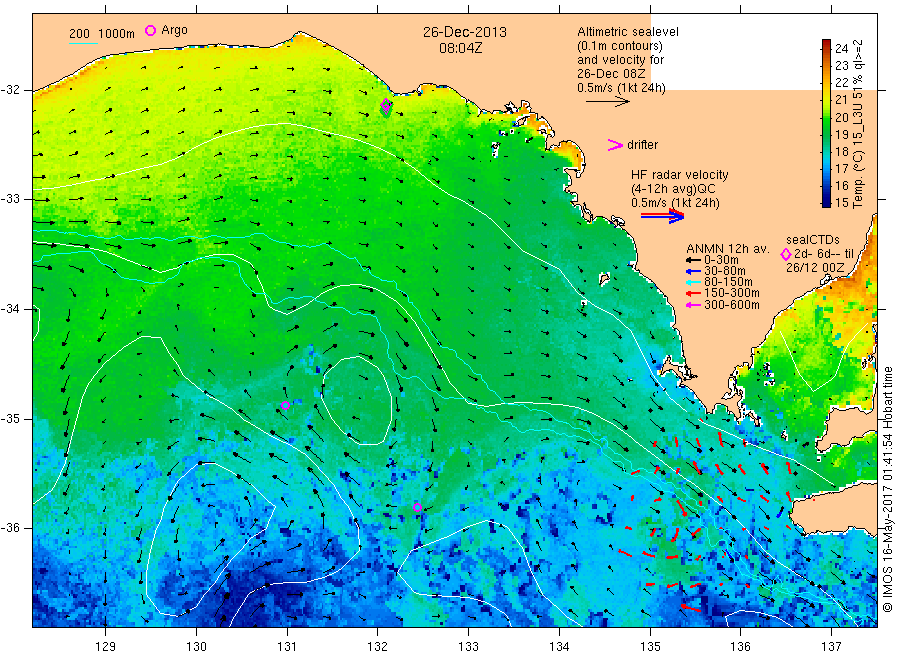Click the '26-Dec-2013' date label

click(465, 32)
